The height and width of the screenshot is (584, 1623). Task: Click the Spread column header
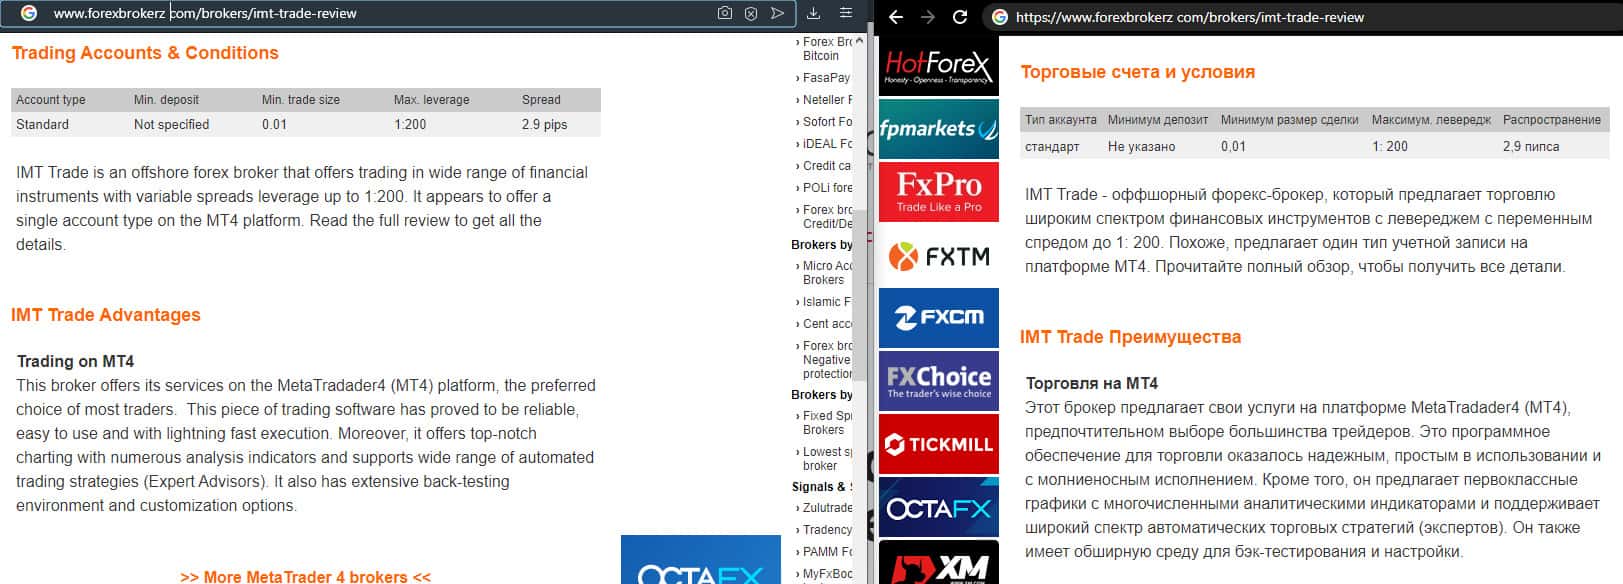point(541,100)
